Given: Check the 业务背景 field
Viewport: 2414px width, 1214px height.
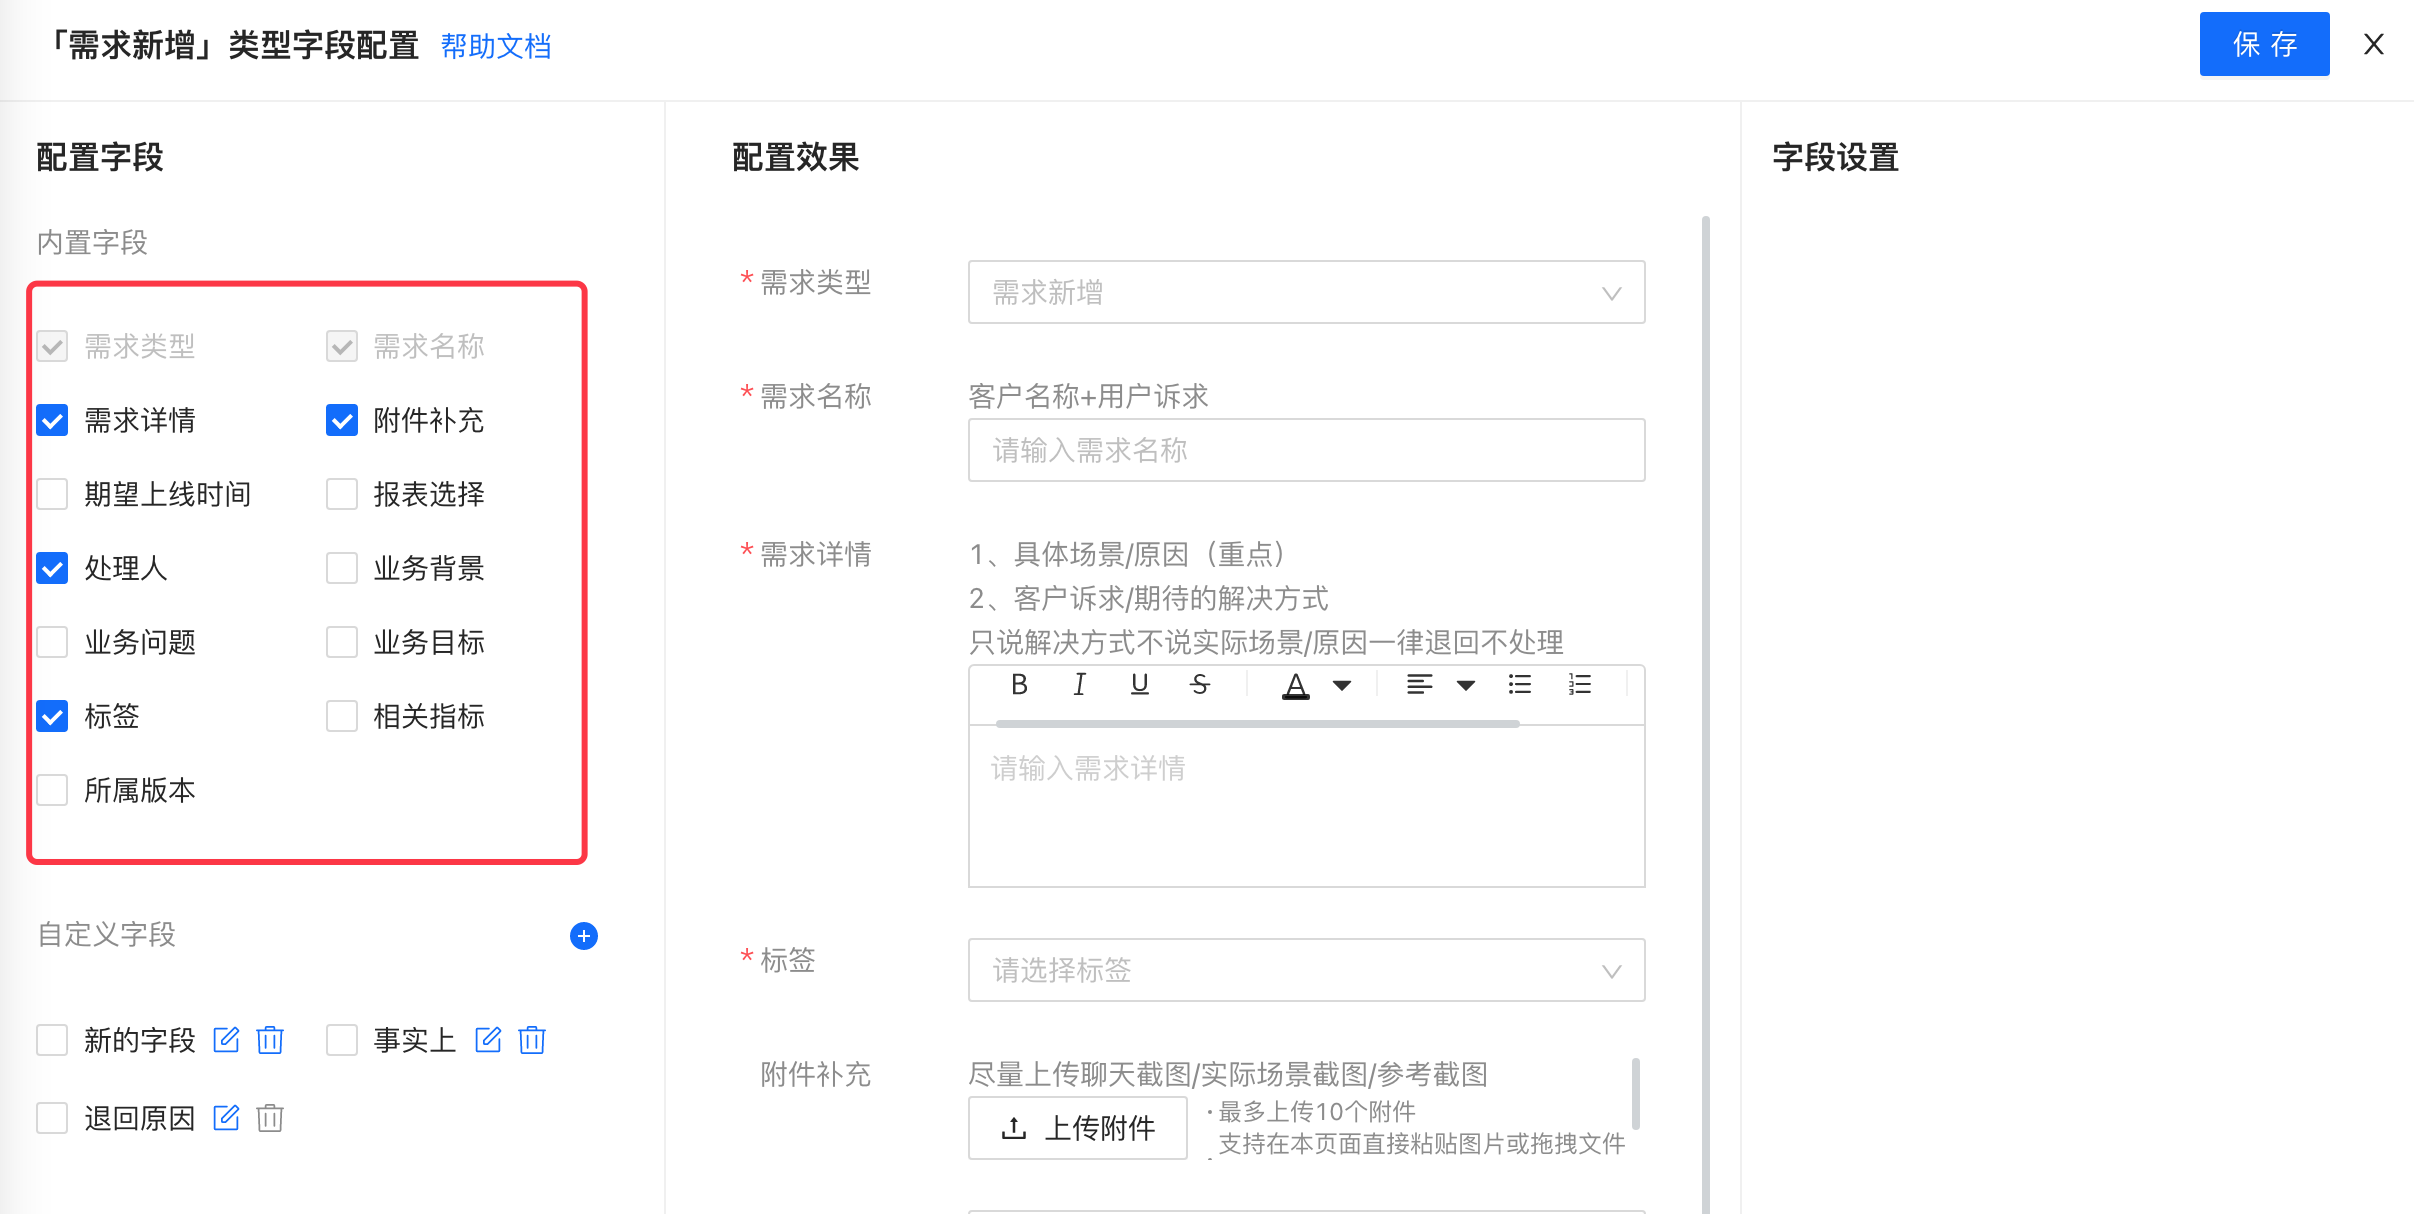Looking at the screenshot, I should click(x=342, y=568).
